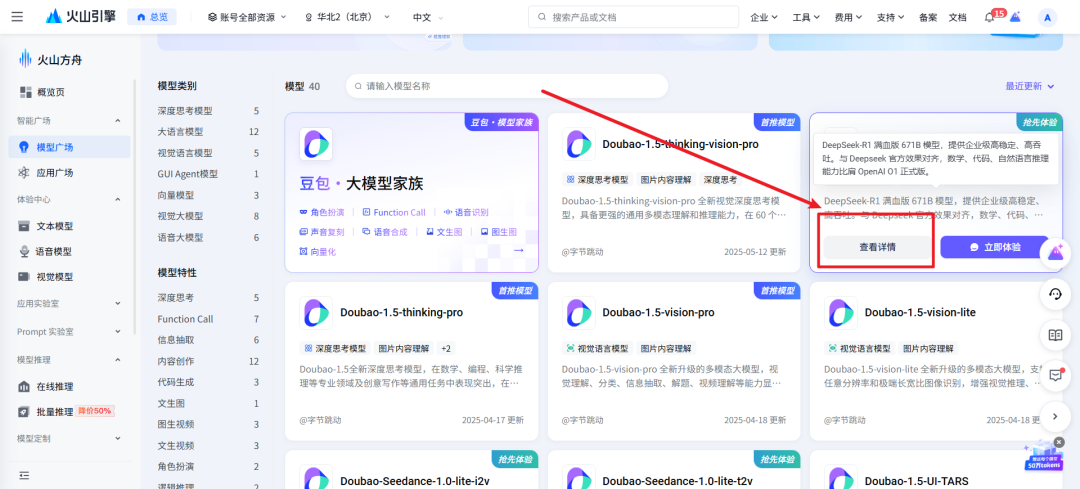Click the 搜索产品或文档 search field
This screenshot has height=489, width=1080.
click(633, 17)
